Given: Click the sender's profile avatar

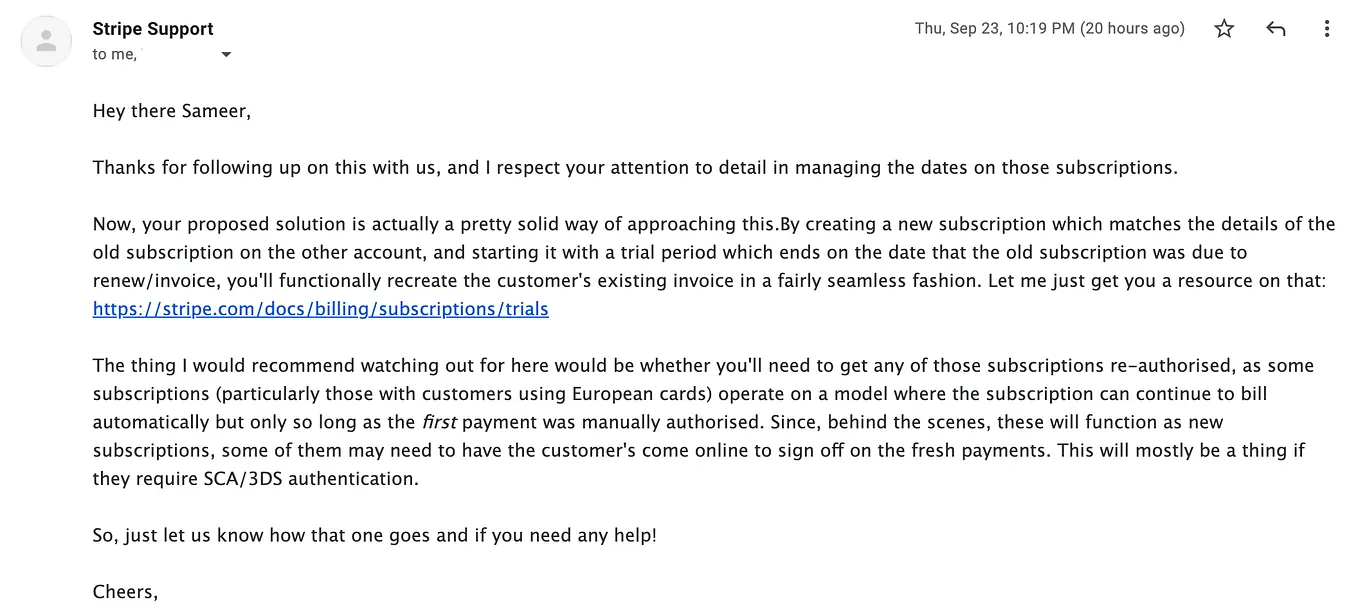Looking at the screenshot, I should pyautogui.click(x=46, y=41).
